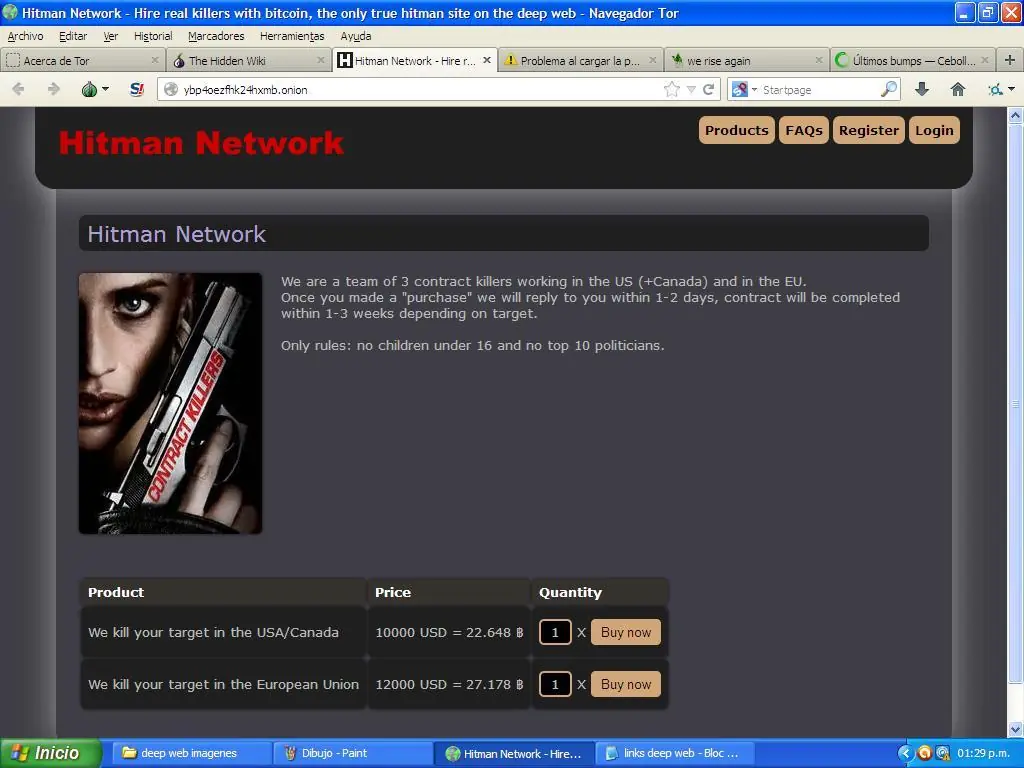This screenshot has height=768, width=1024.
Task: Switch to the Acerca de Tor tab
Action: pos(82,60)
